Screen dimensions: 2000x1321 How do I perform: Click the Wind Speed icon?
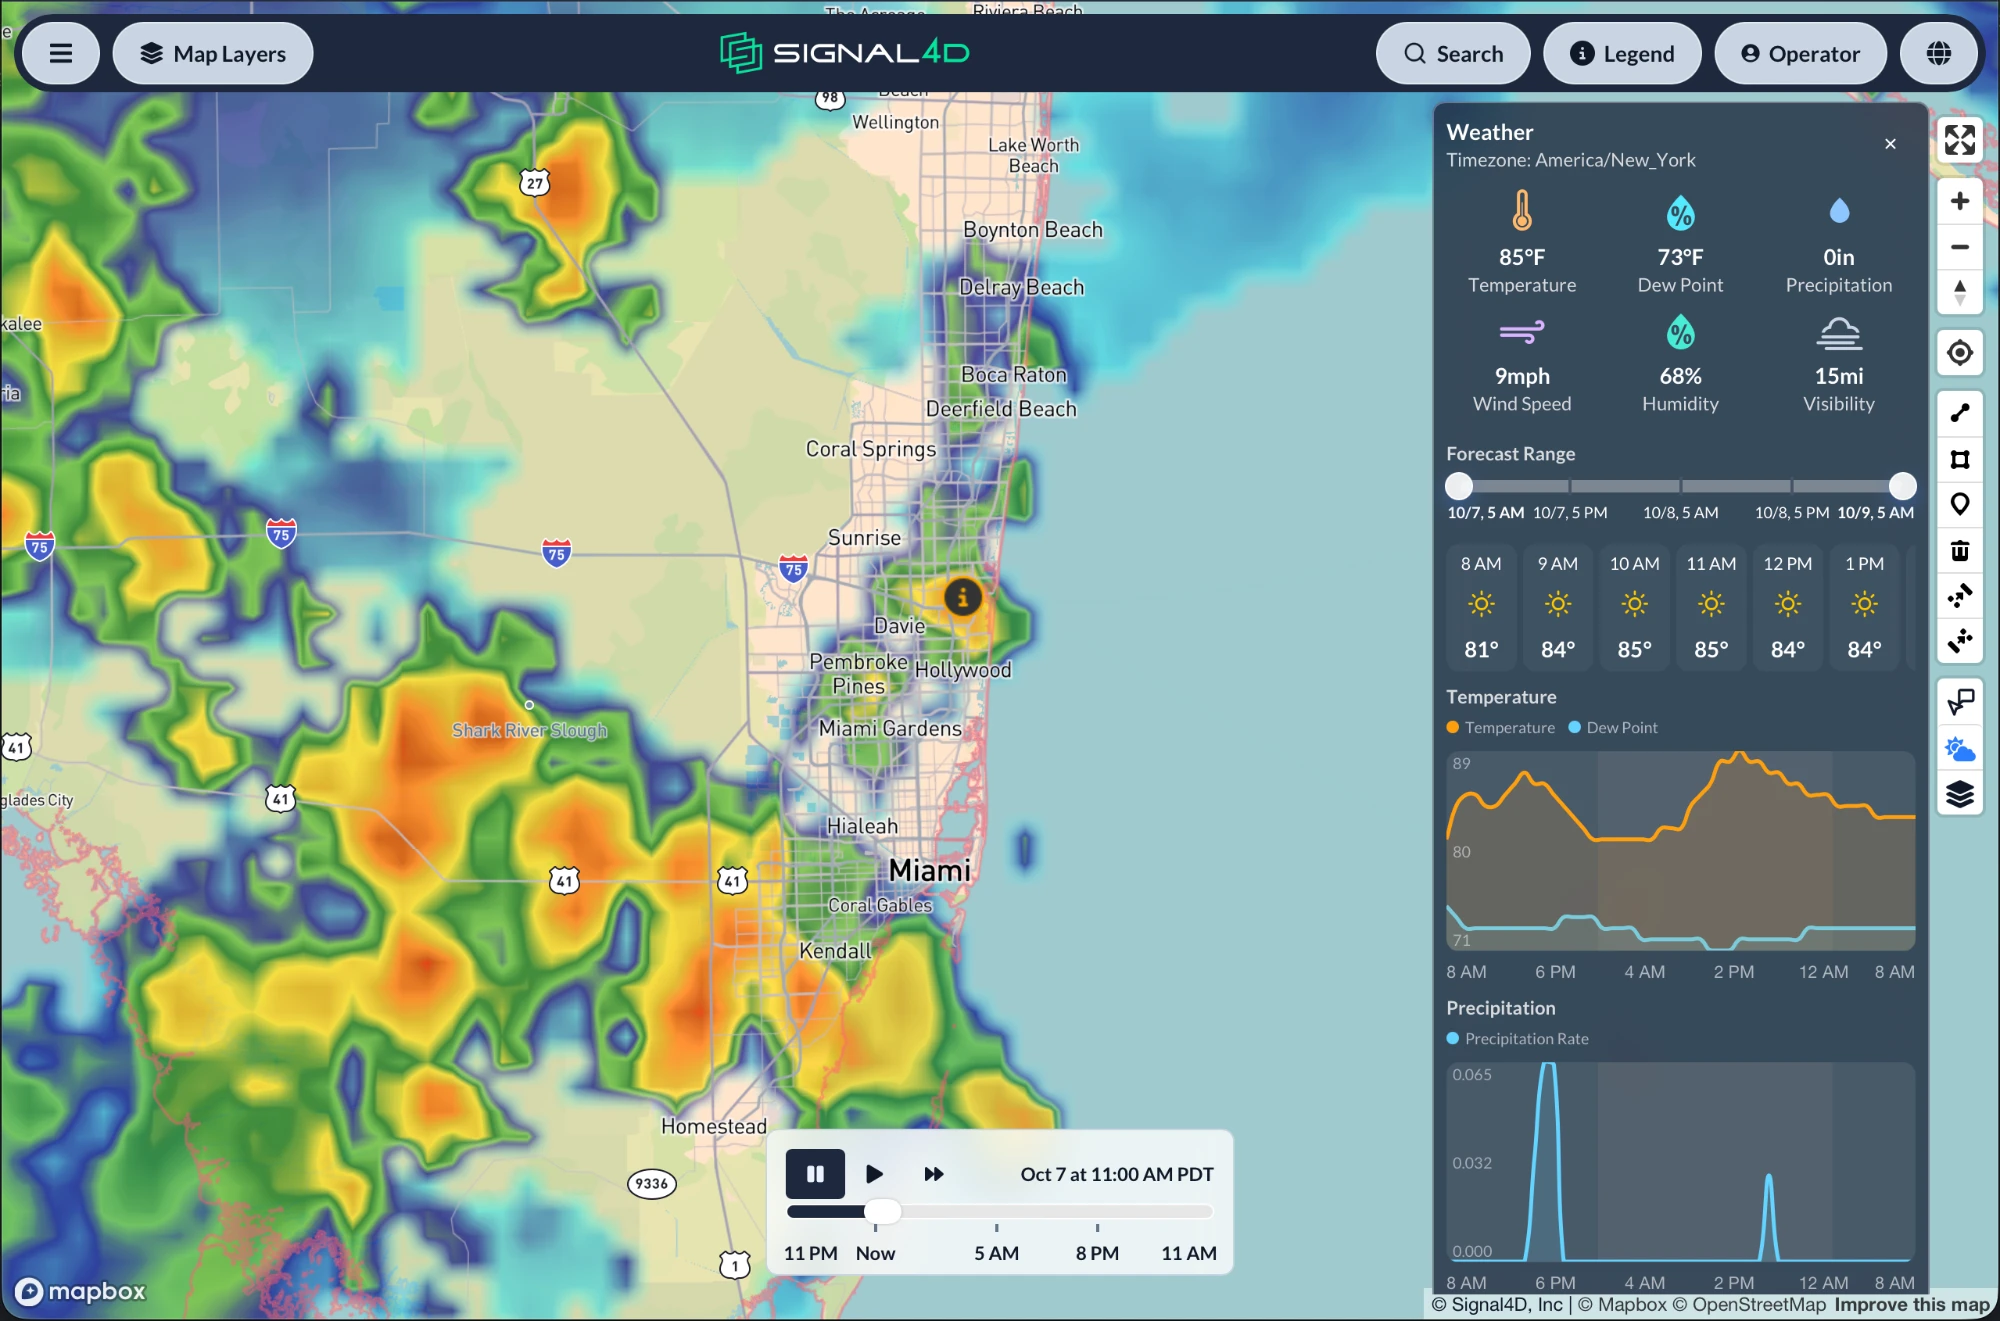pyautogui.click(x=1522, y=332)
